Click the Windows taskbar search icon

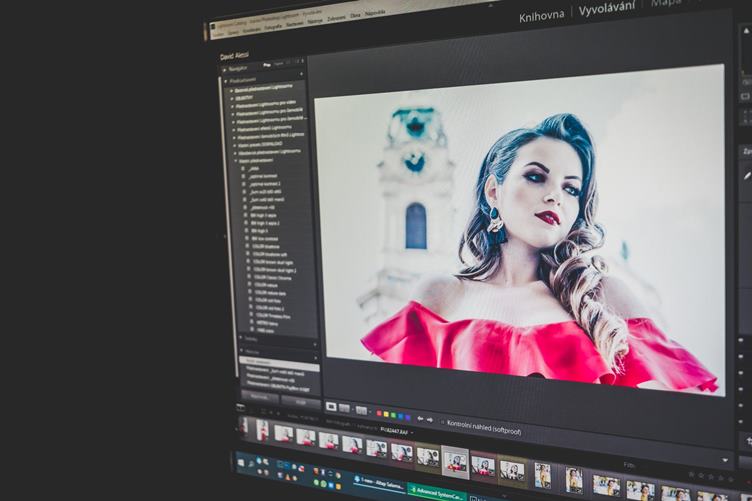250,464
